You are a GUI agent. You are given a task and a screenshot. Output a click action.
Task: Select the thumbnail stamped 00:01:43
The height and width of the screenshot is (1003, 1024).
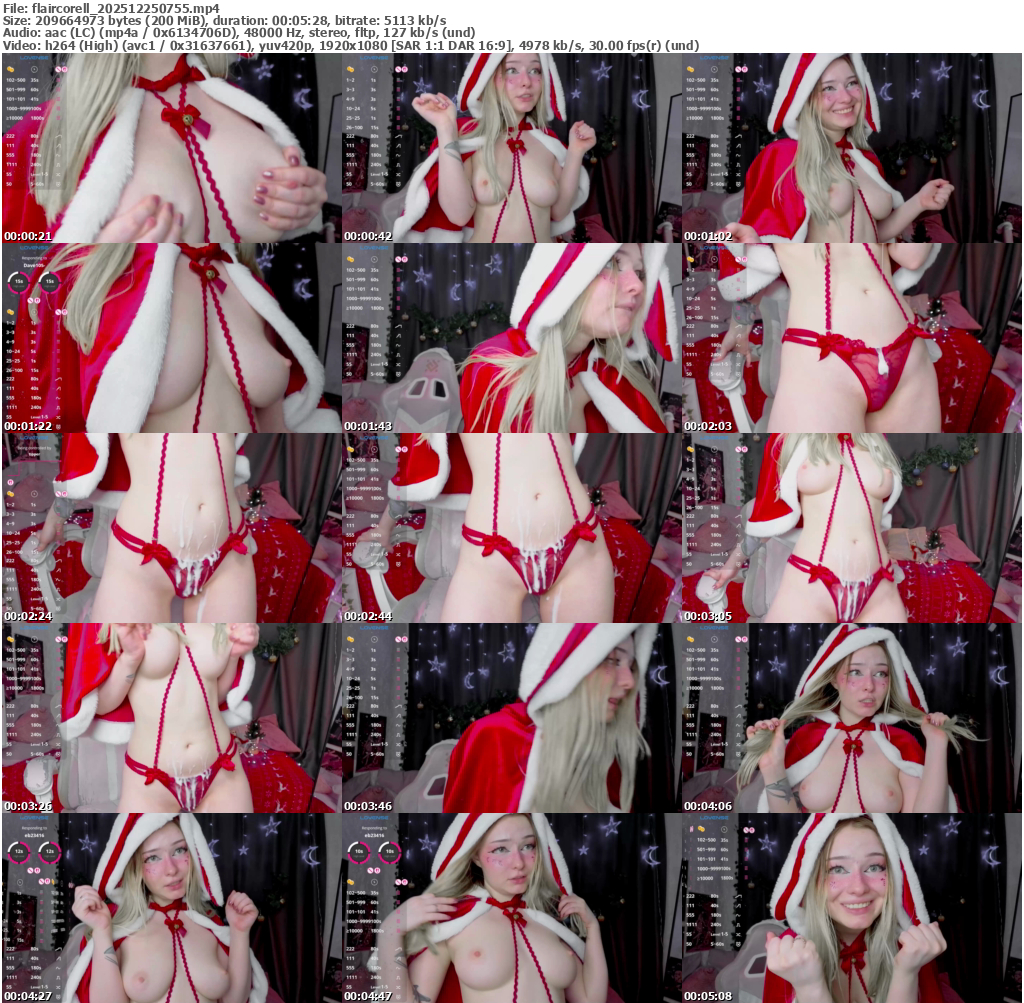(x=511, y=338)
